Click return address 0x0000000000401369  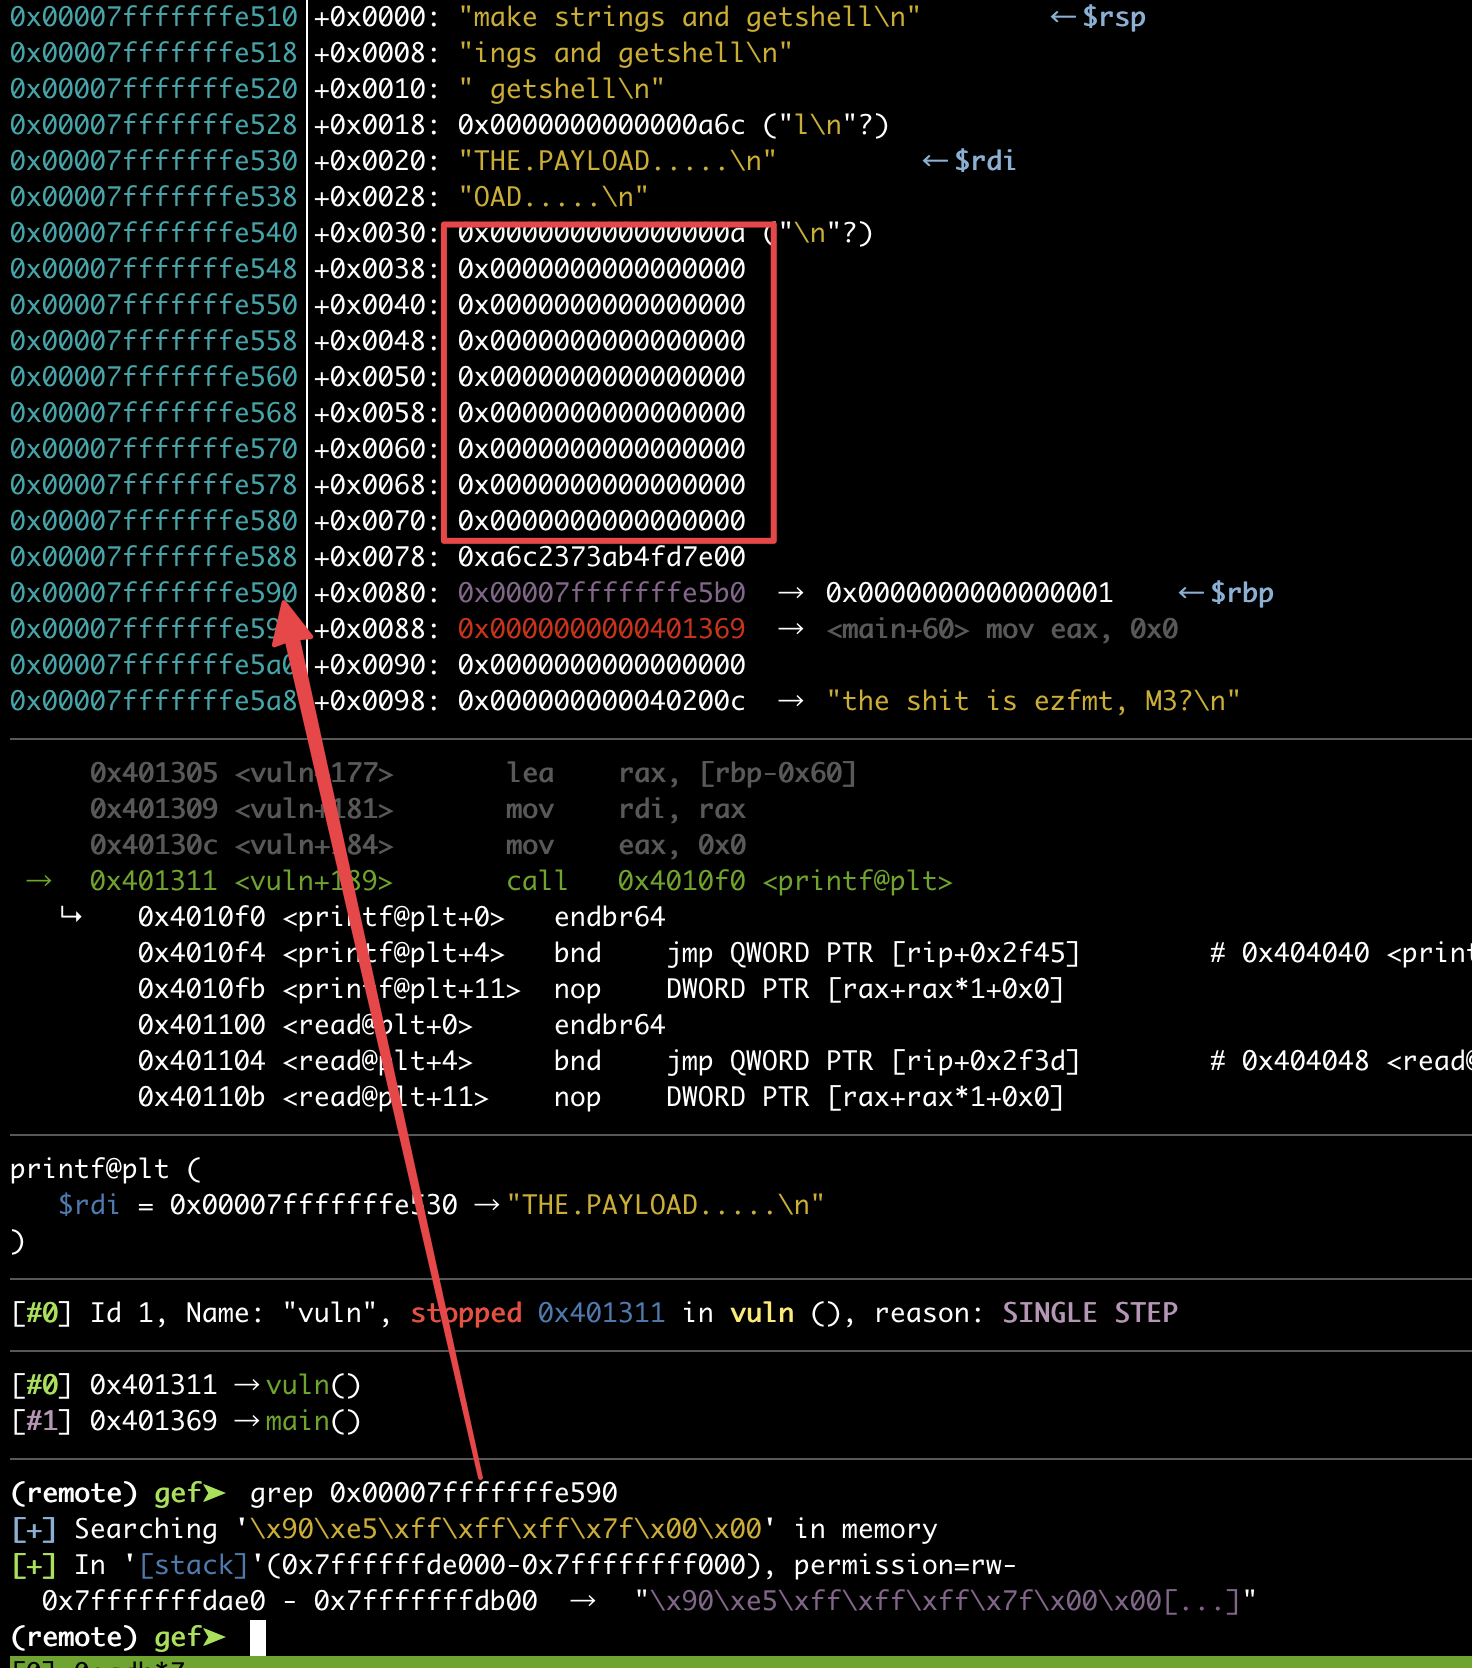(x=601, y=629)
